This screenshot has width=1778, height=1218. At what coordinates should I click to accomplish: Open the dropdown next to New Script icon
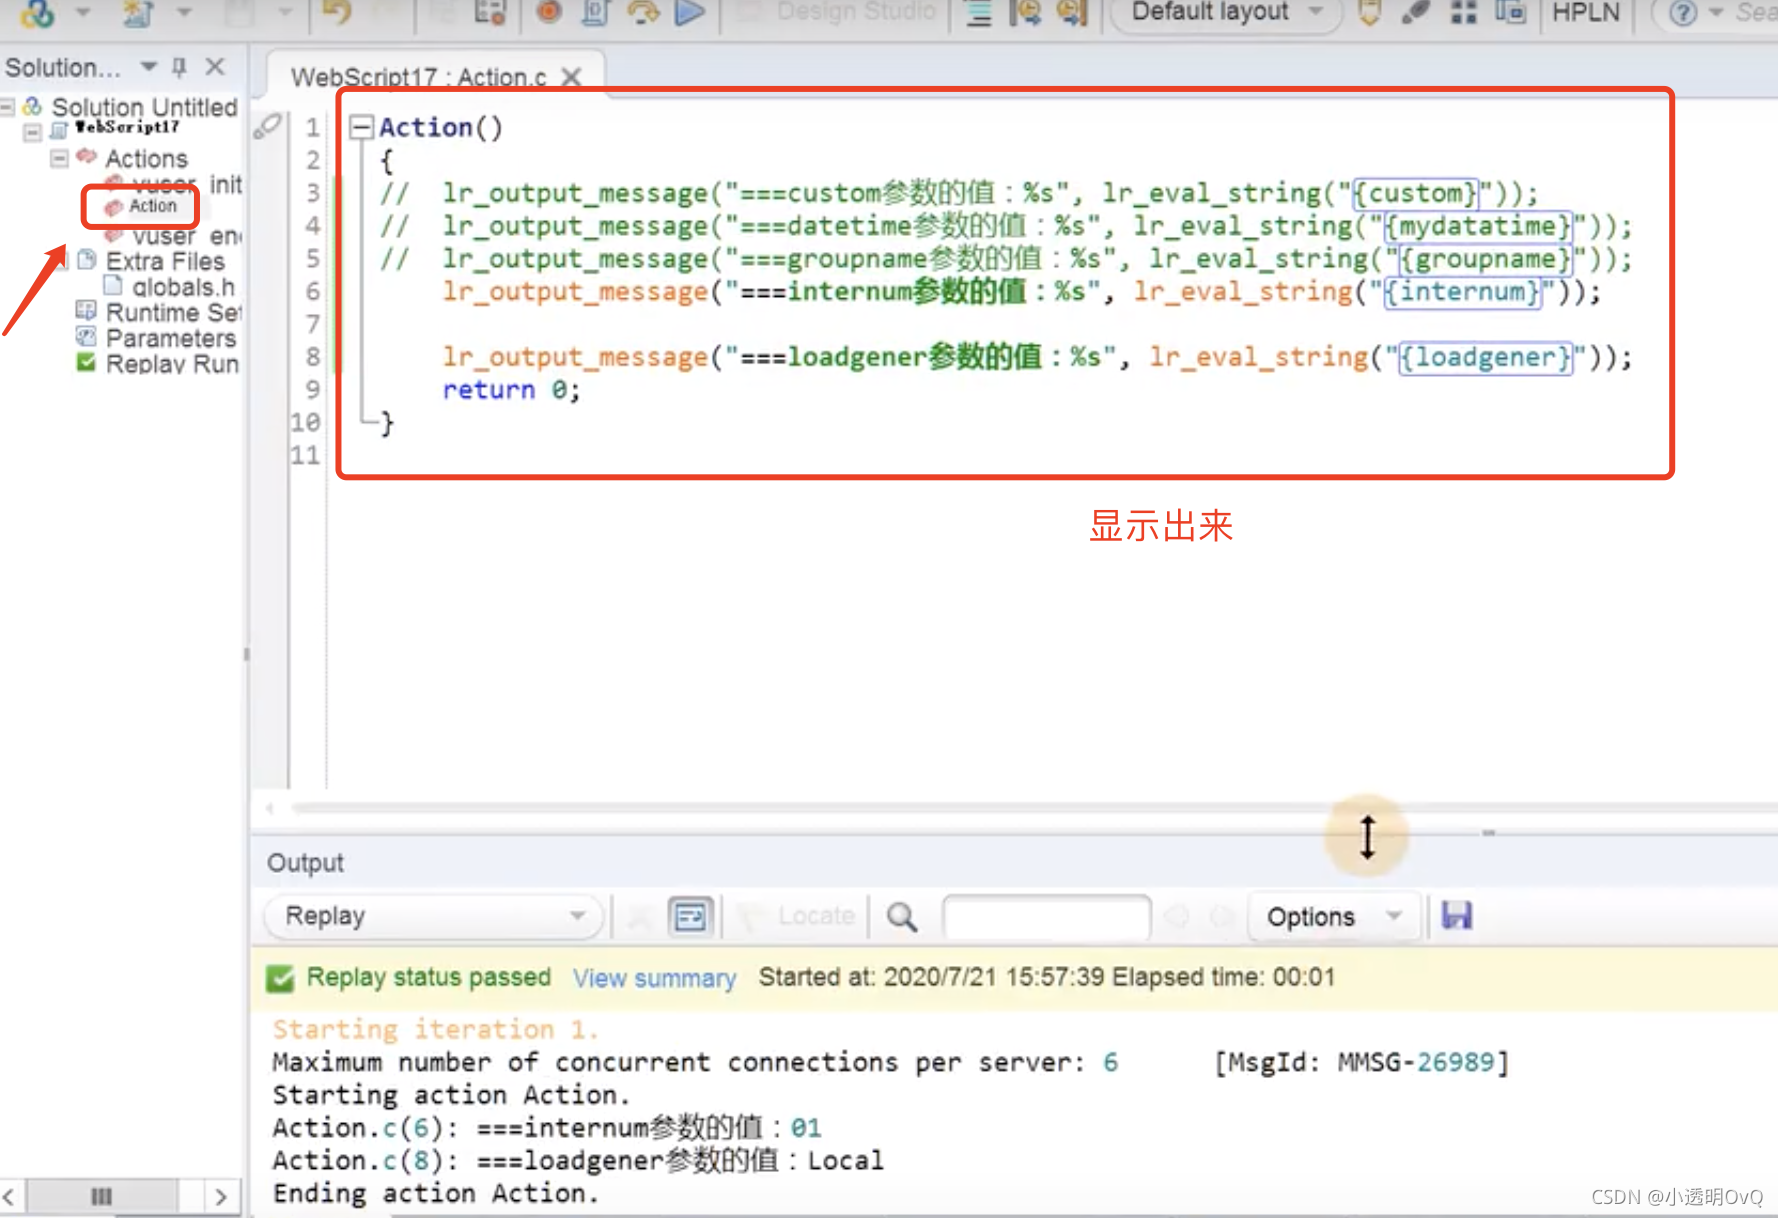click(x=184, y=13)
